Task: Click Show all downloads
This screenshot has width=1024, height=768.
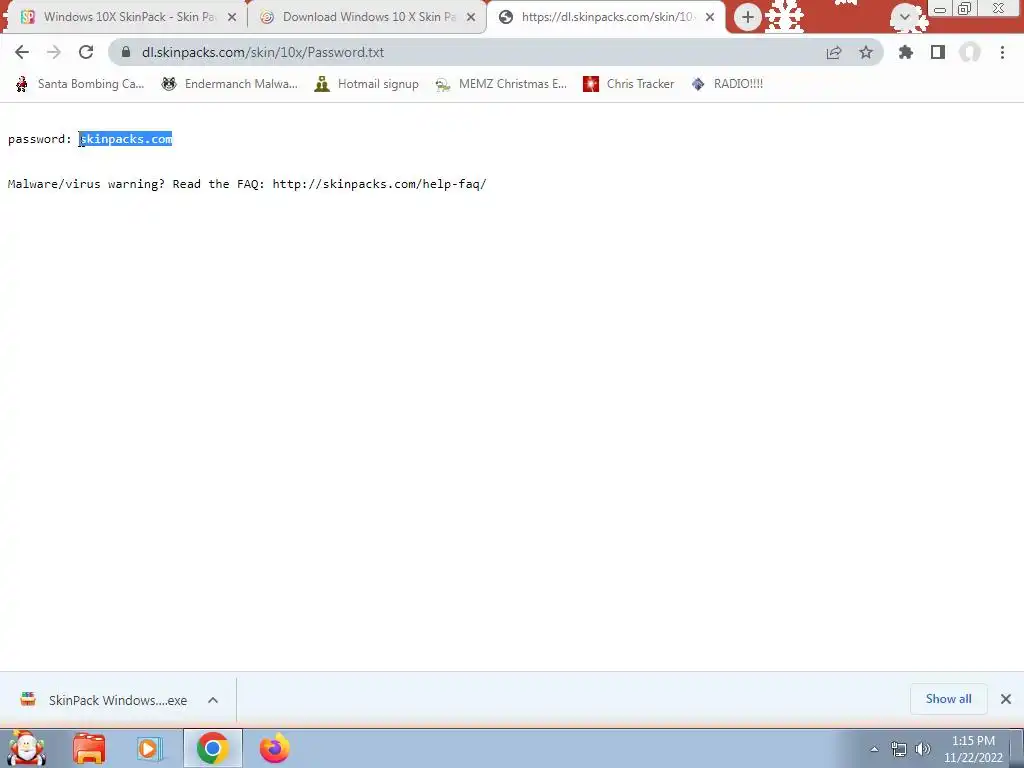Action: (948, 699)
